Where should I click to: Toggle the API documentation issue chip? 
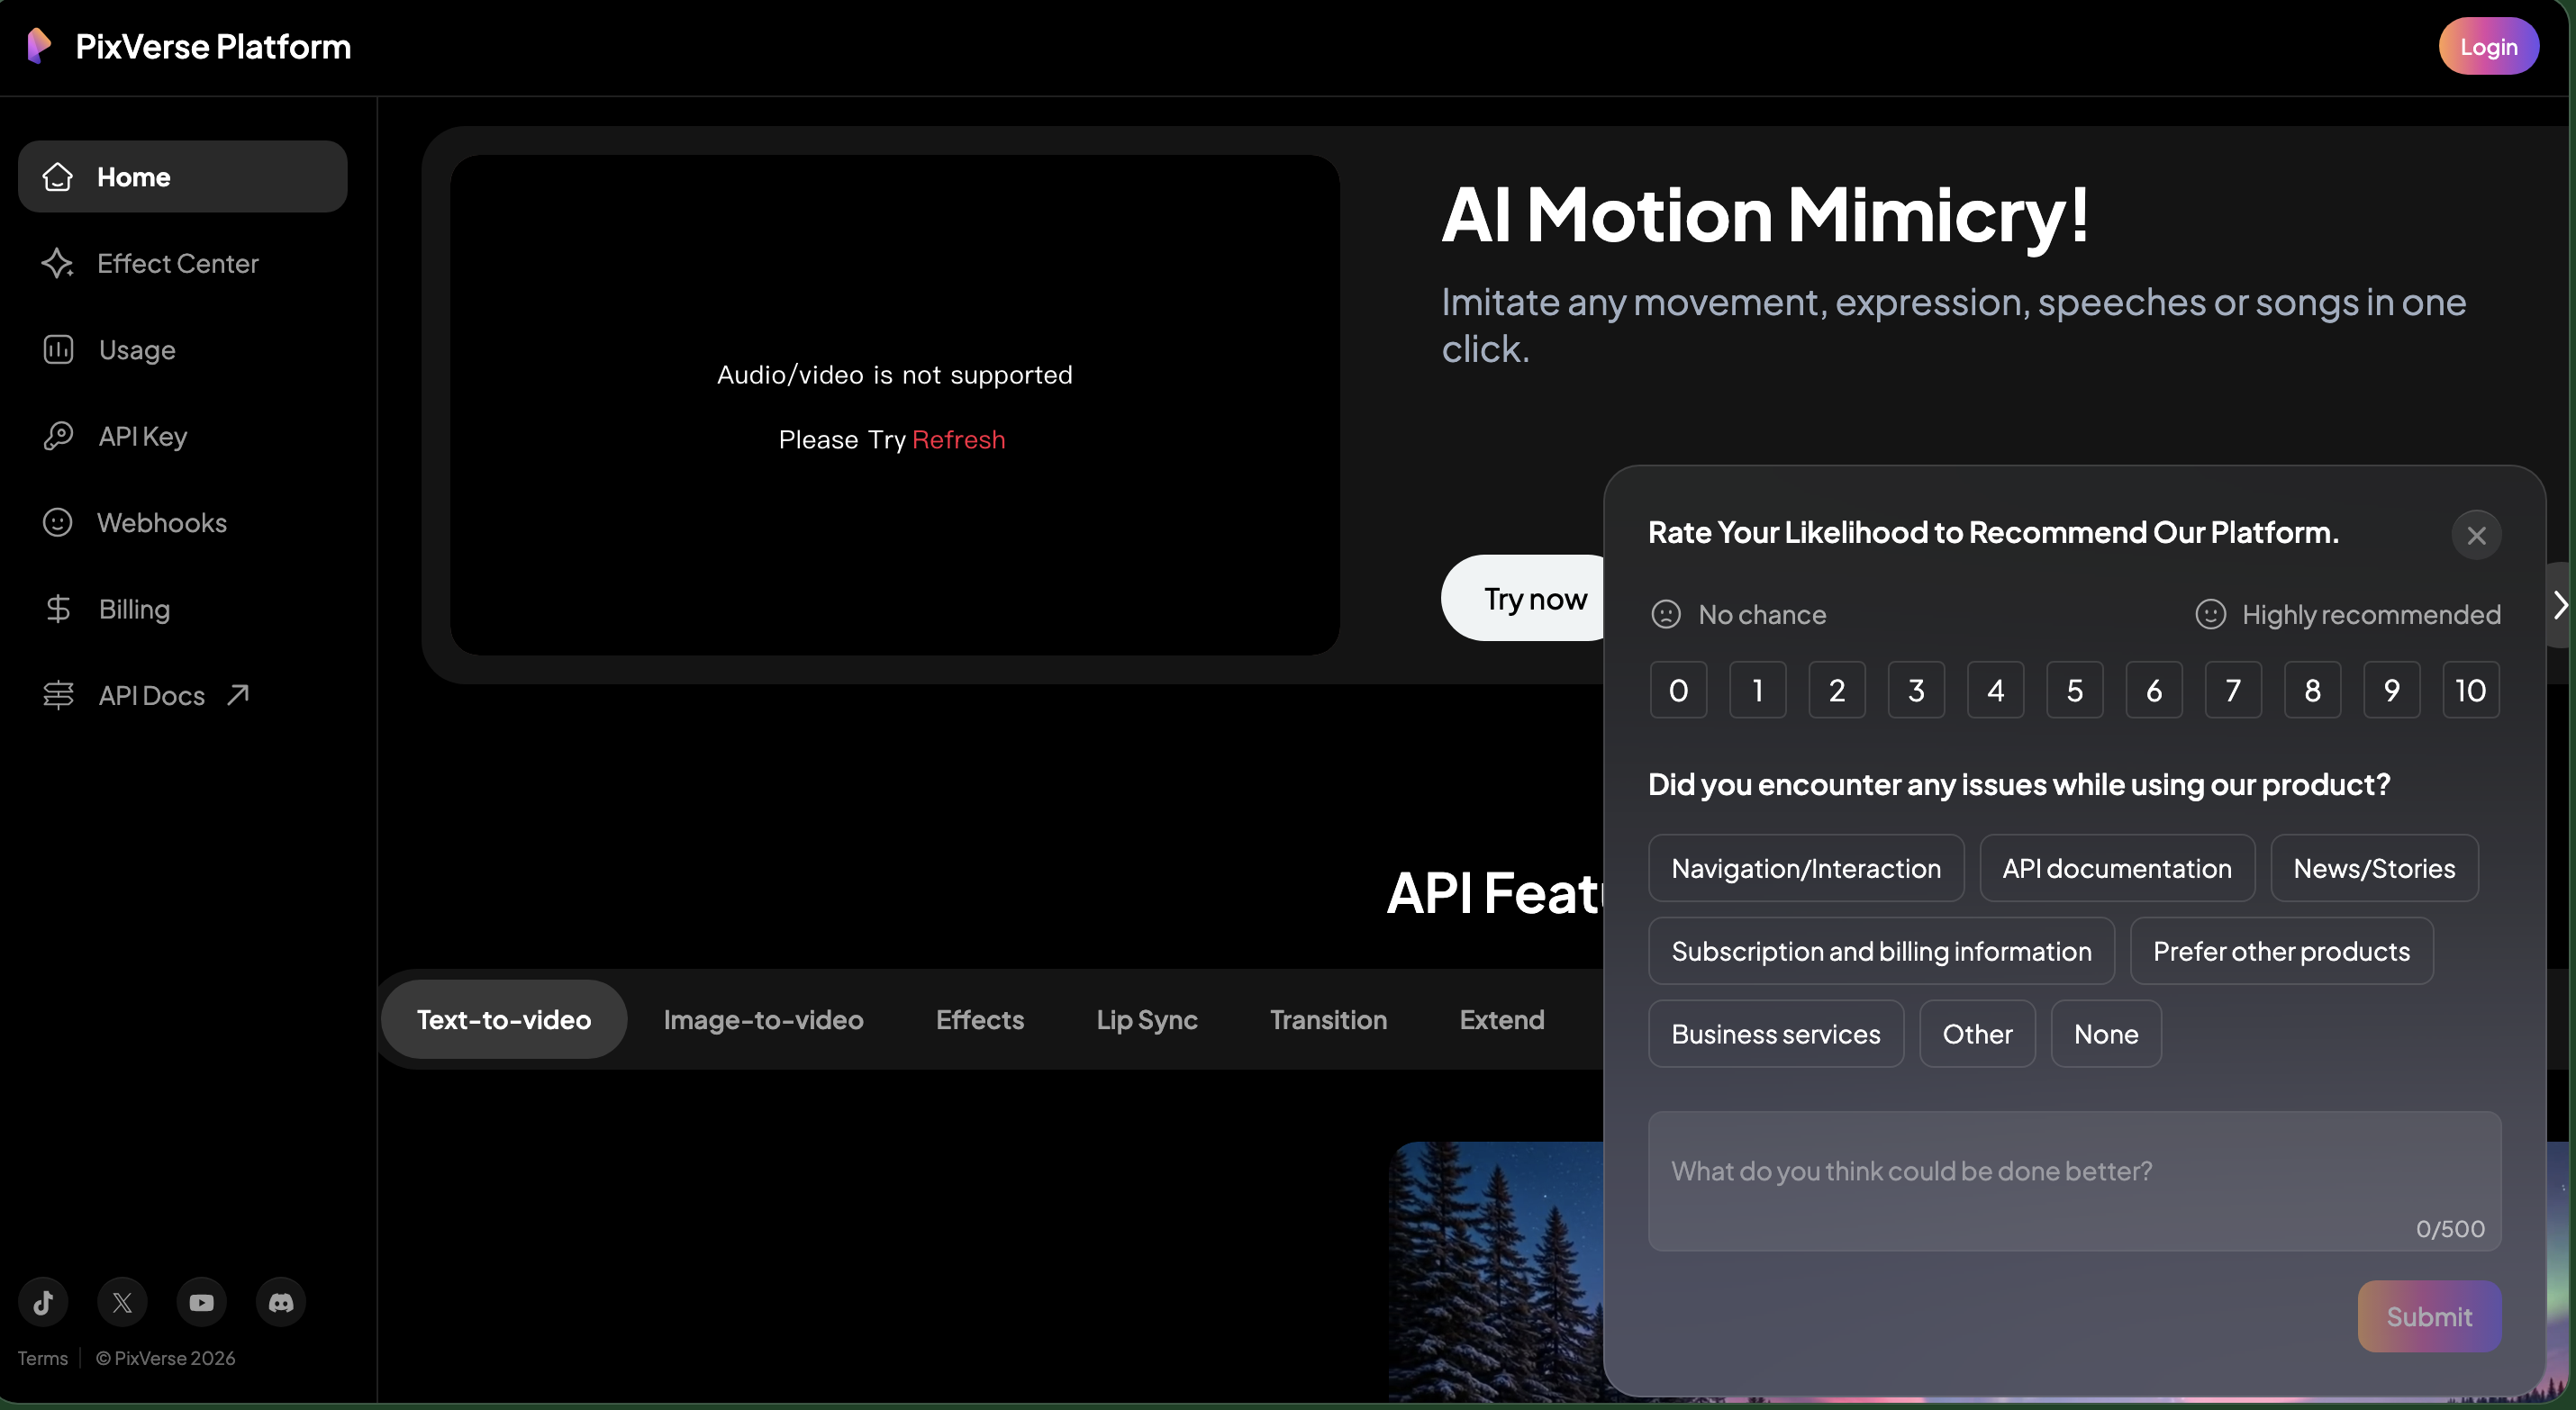(2116, 868)
